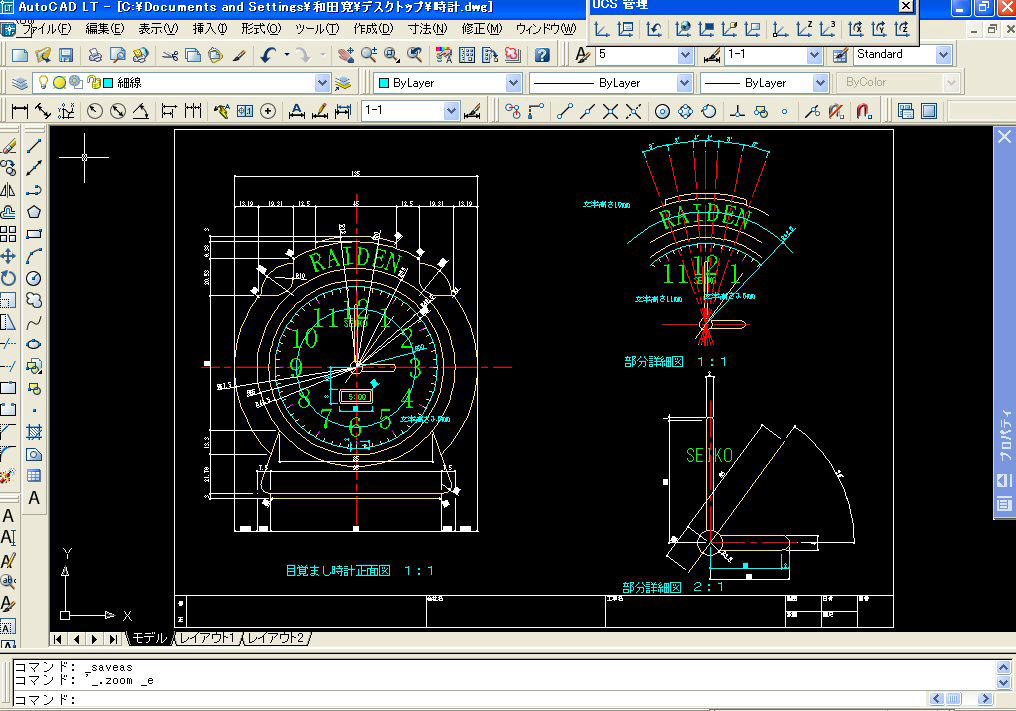Viewport: 1016px width, 711px height.
Task: Expand the 細線 layer dropdown
Action: (x=322, y=83)
